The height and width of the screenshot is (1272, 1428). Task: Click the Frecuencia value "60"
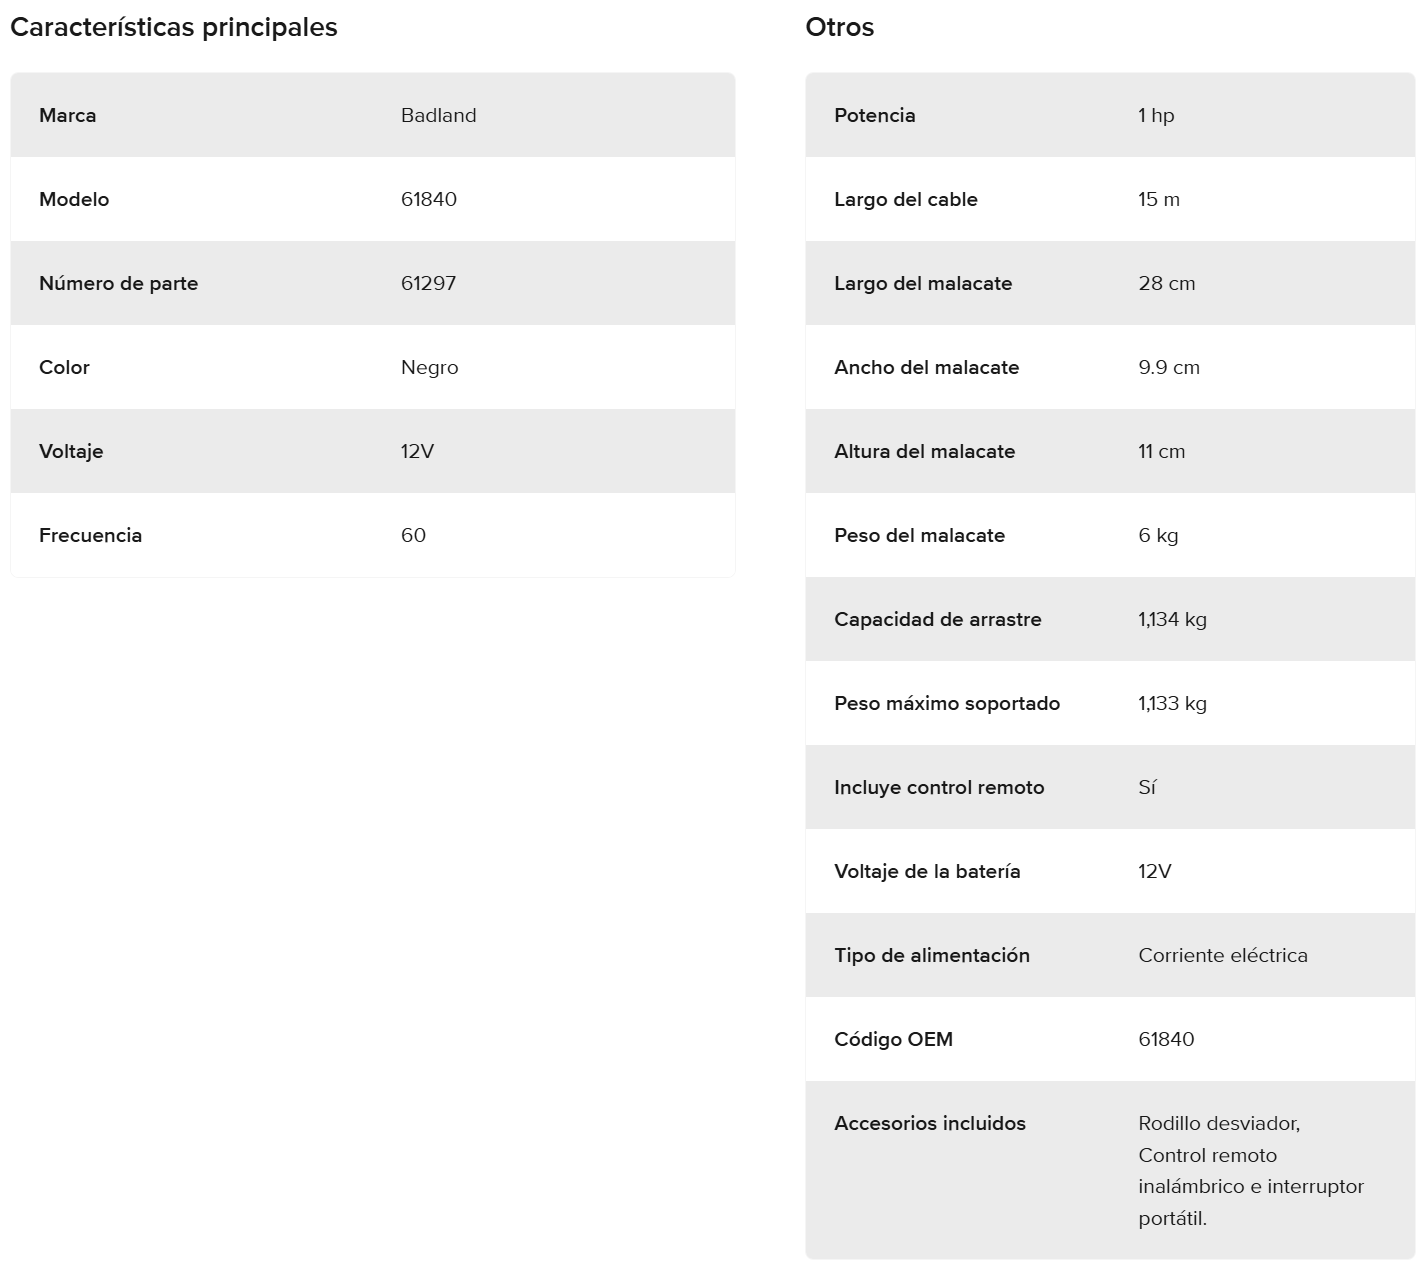click(413, 535)
